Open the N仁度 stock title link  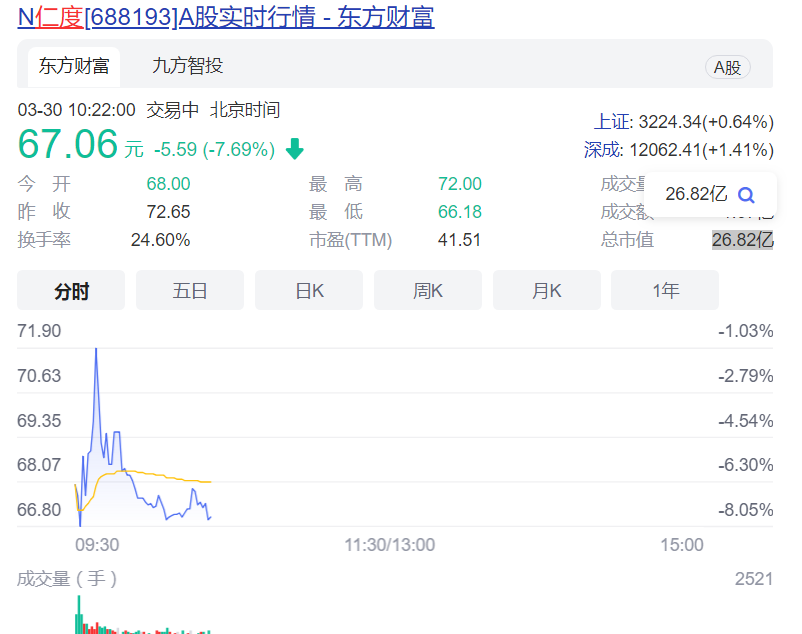[x=226, y=17]
